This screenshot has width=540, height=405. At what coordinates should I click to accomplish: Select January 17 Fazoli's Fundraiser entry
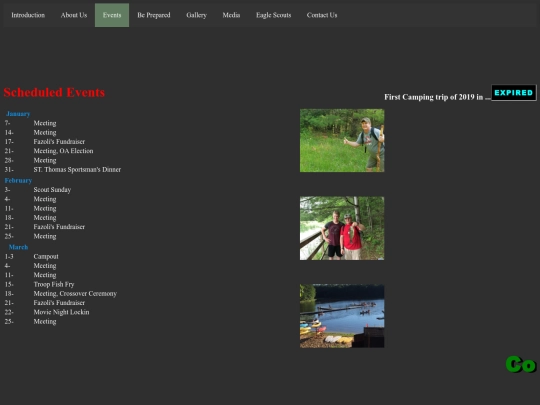59,142
